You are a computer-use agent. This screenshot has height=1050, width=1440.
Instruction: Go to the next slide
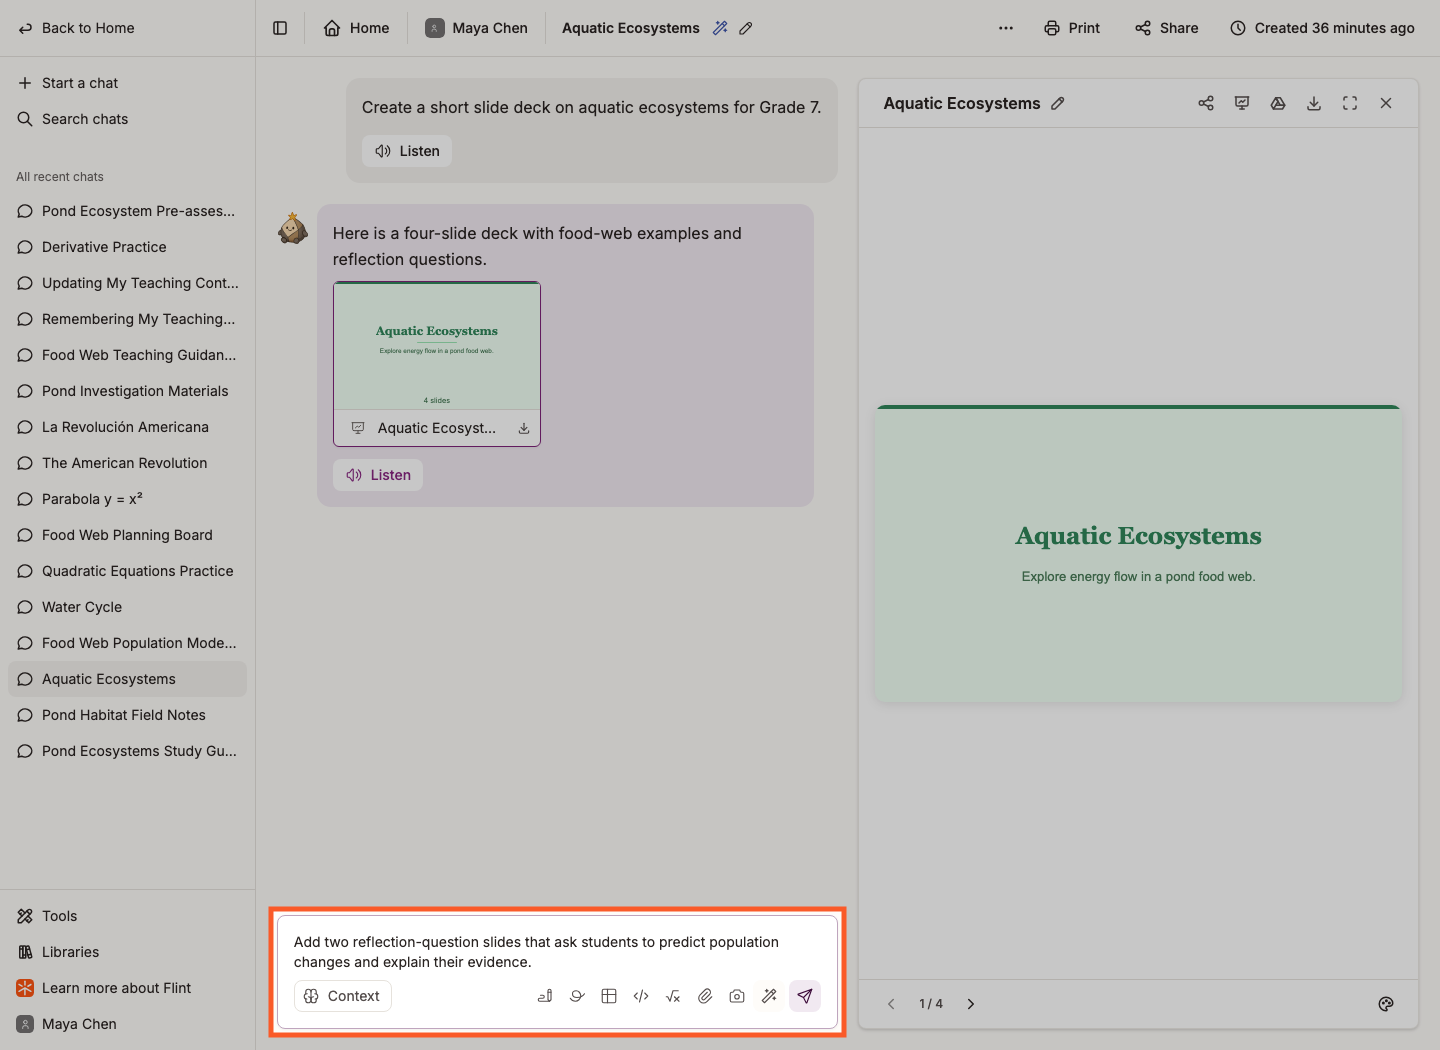click(970, 1004)
